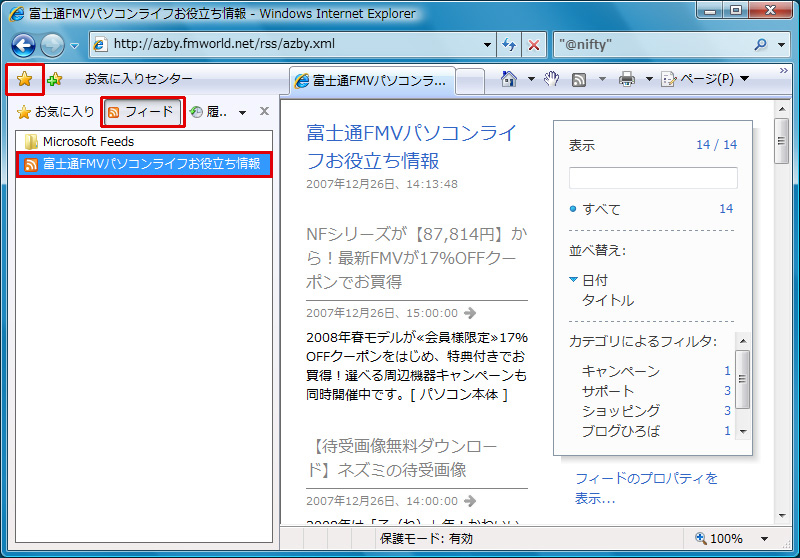Viewport: 800px width, 558px height.
Task: Select the 富士通FMVパソコンライフお役立ち情報 feed
Action: click(x=144, y=164)
